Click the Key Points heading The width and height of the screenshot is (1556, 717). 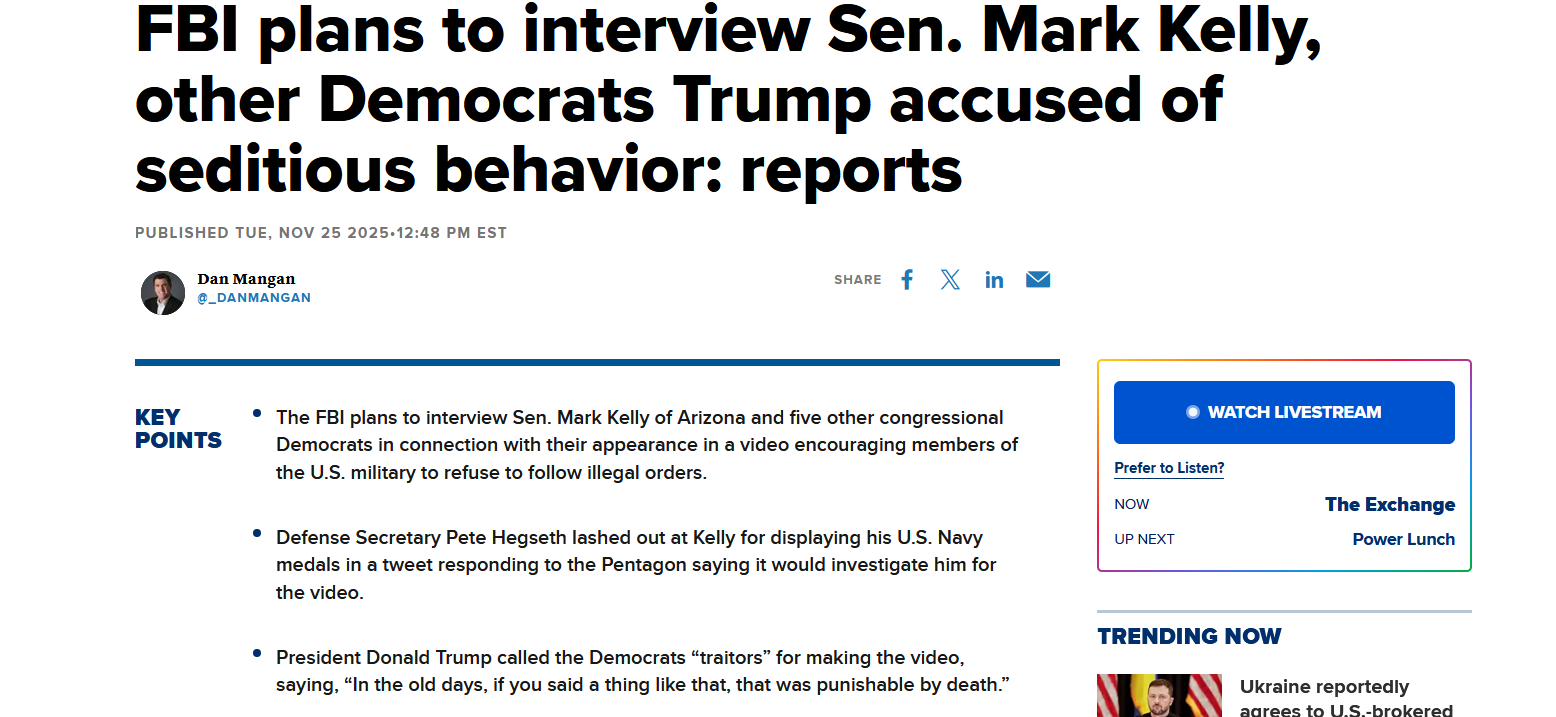178,429
